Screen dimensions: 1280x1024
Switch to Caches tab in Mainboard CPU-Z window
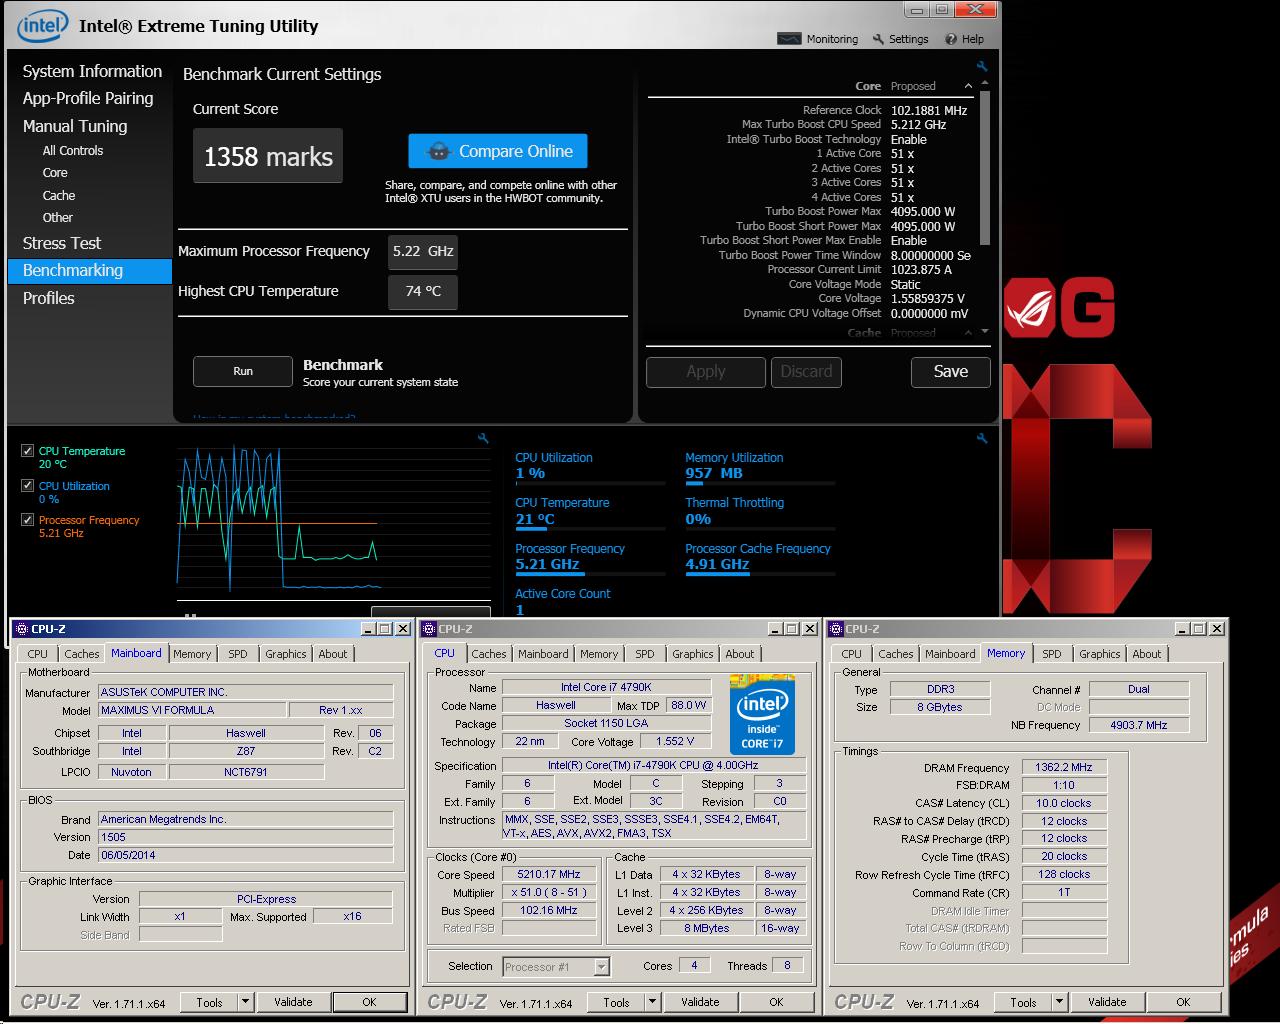(x=82, y=654)
